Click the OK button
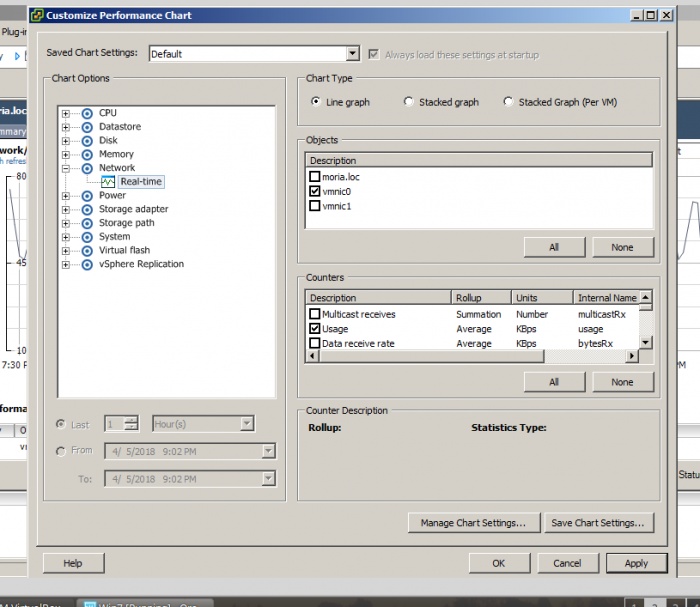700x607 pixels. tap(499, 563)
